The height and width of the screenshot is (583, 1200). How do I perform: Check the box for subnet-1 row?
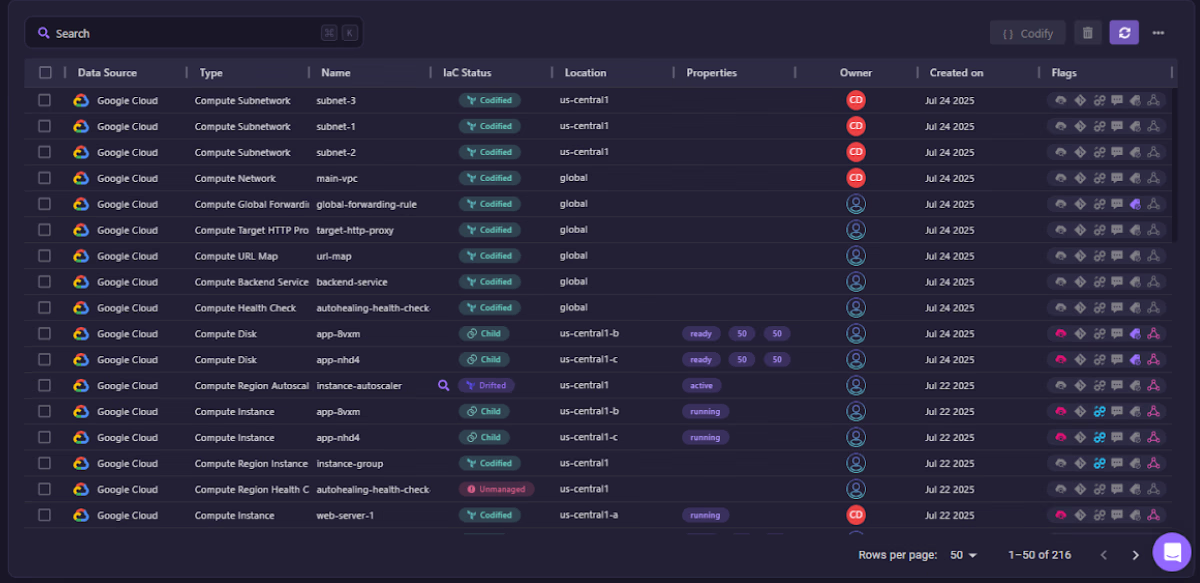tap(44, 126)
